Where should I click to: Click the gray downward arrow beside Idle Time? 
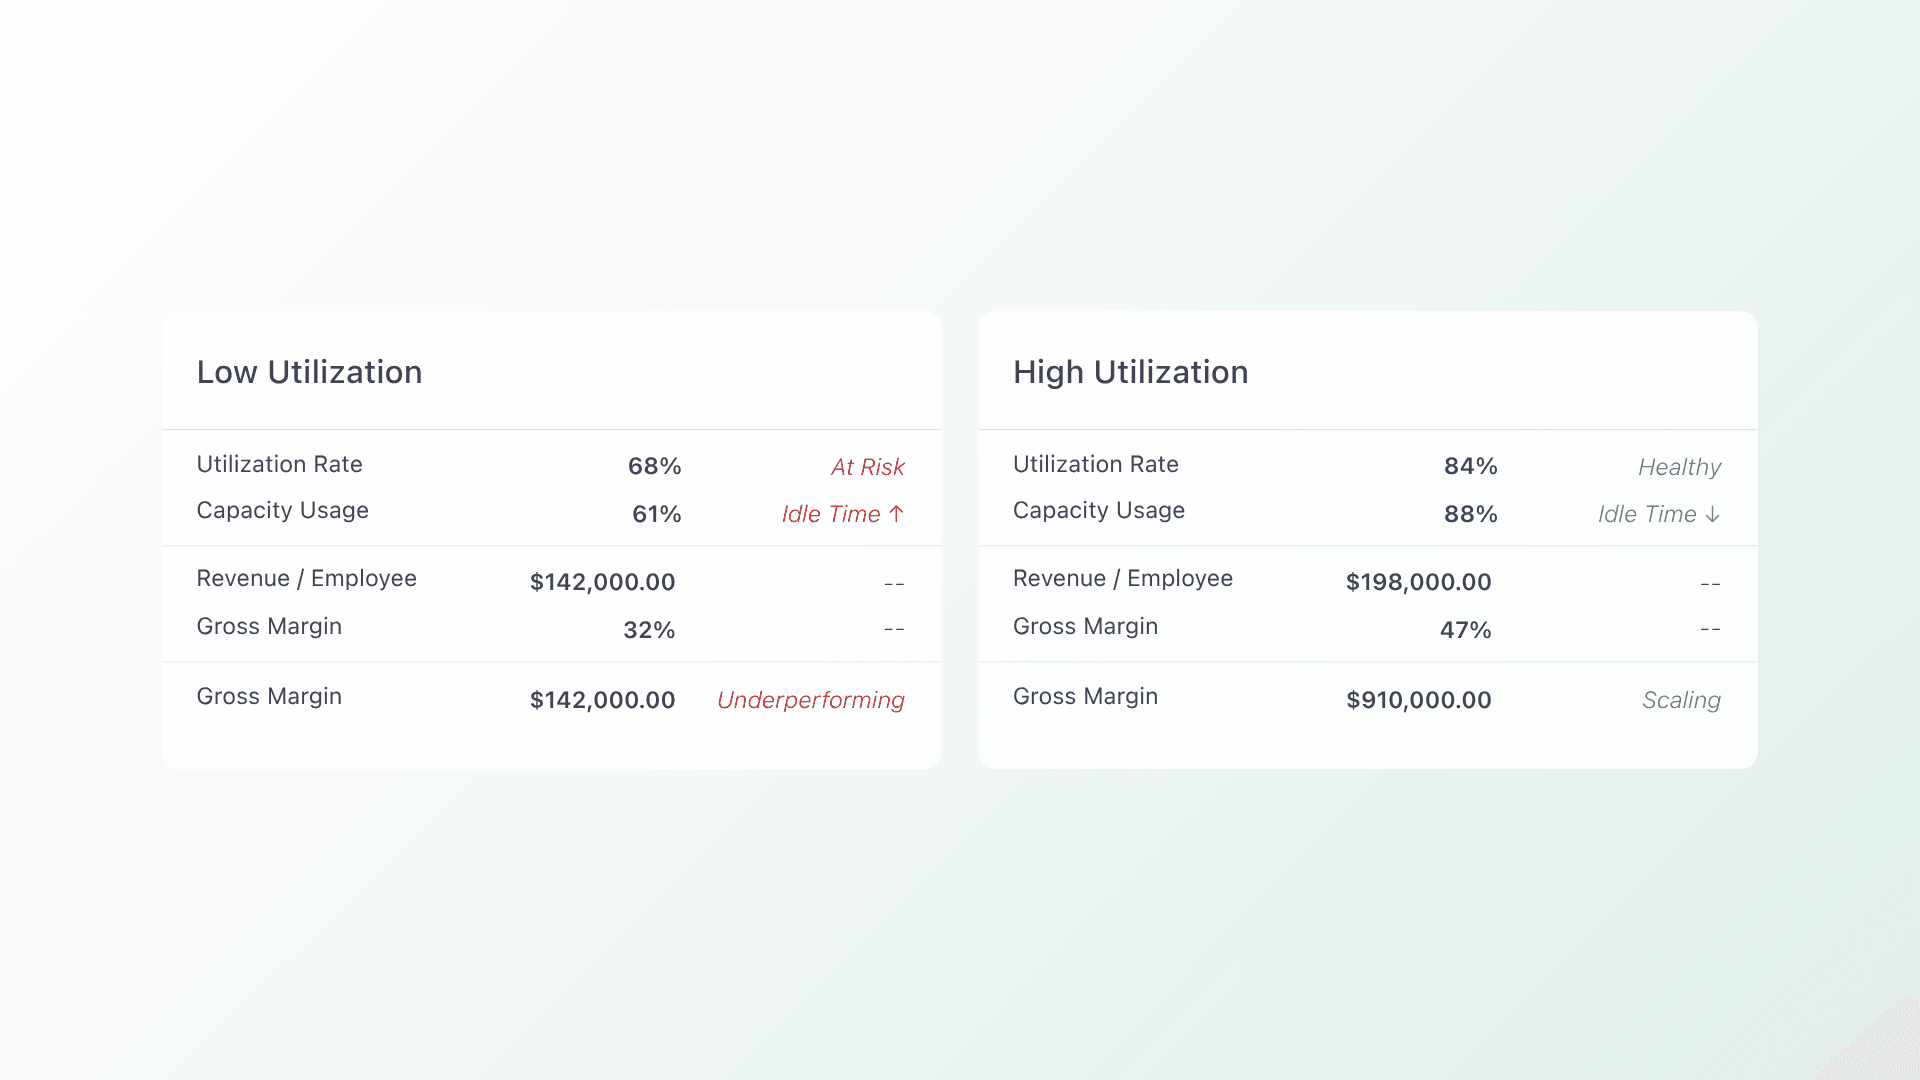click(x=1712, y=514)
